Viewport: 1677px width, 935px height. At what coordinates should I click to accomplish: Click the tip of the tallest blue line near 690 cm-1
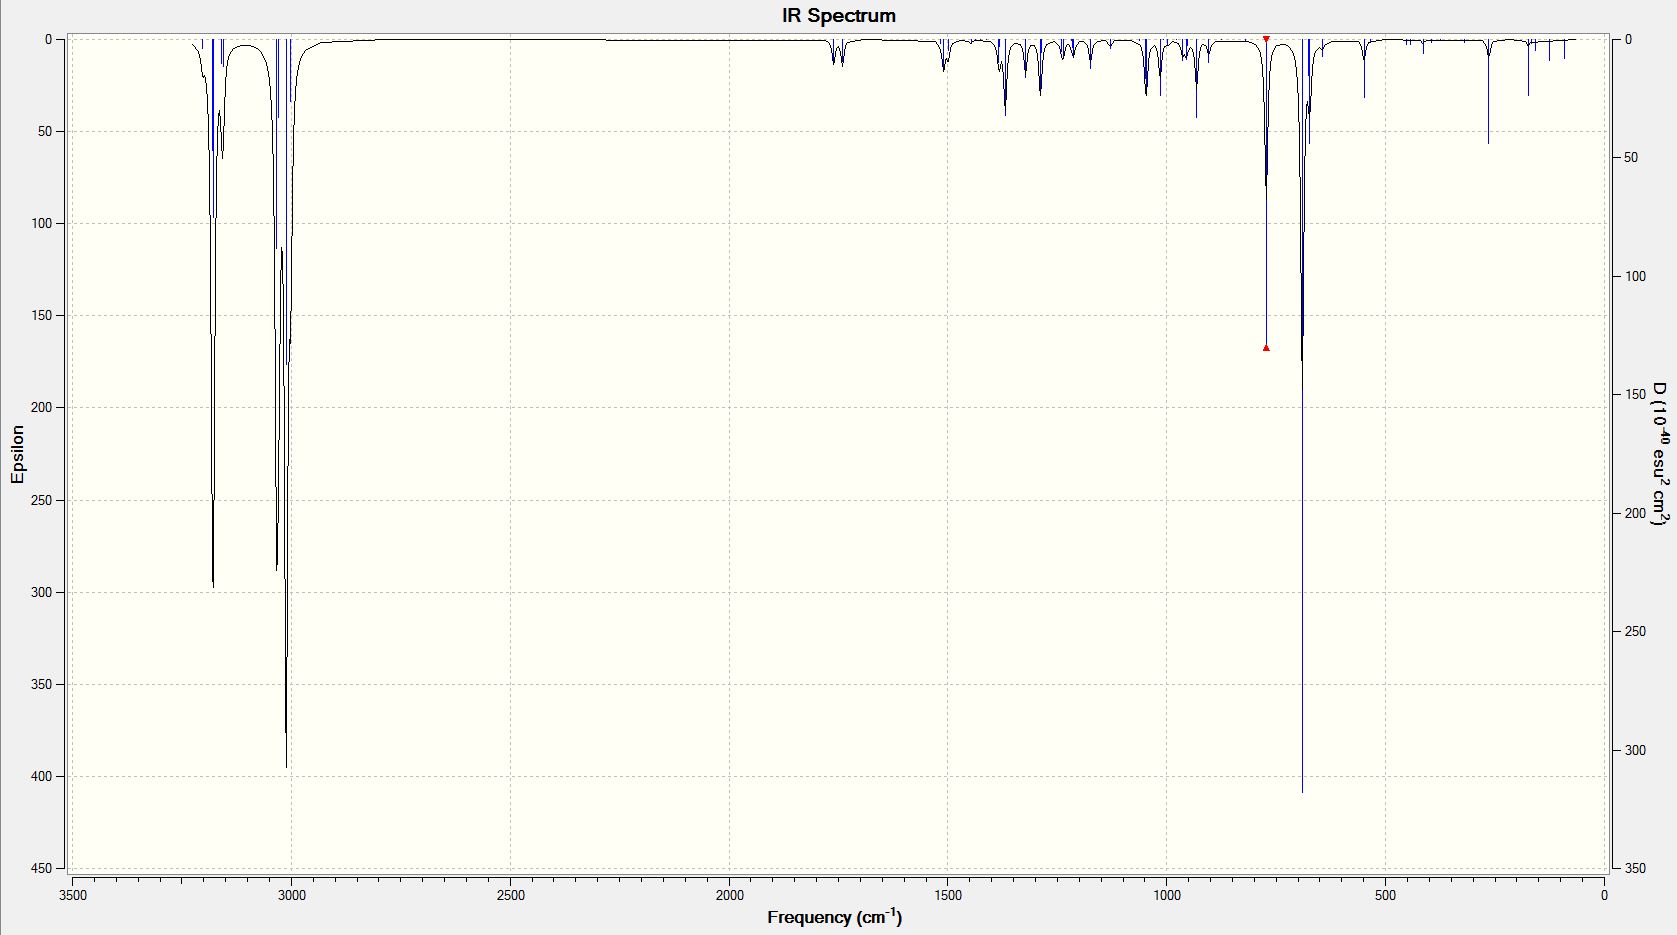tap(1302, 792)
